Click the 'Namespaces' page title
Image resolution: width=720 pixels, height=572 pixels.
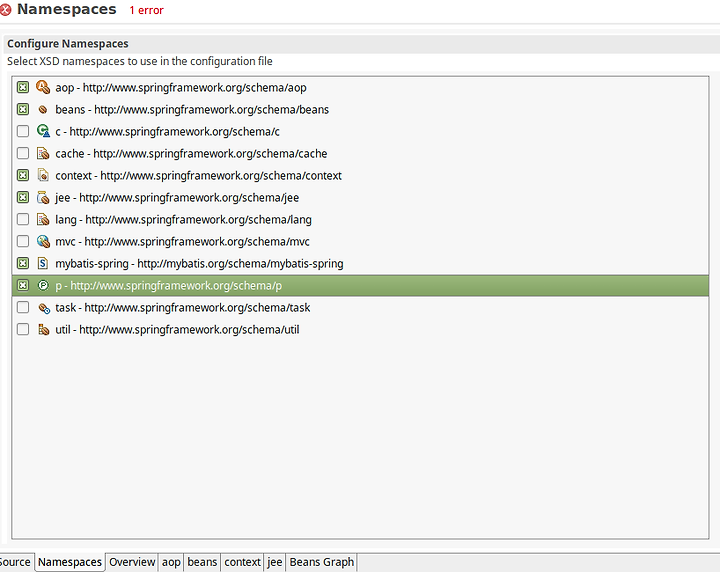pyautogui.click(x=67, y=9)
